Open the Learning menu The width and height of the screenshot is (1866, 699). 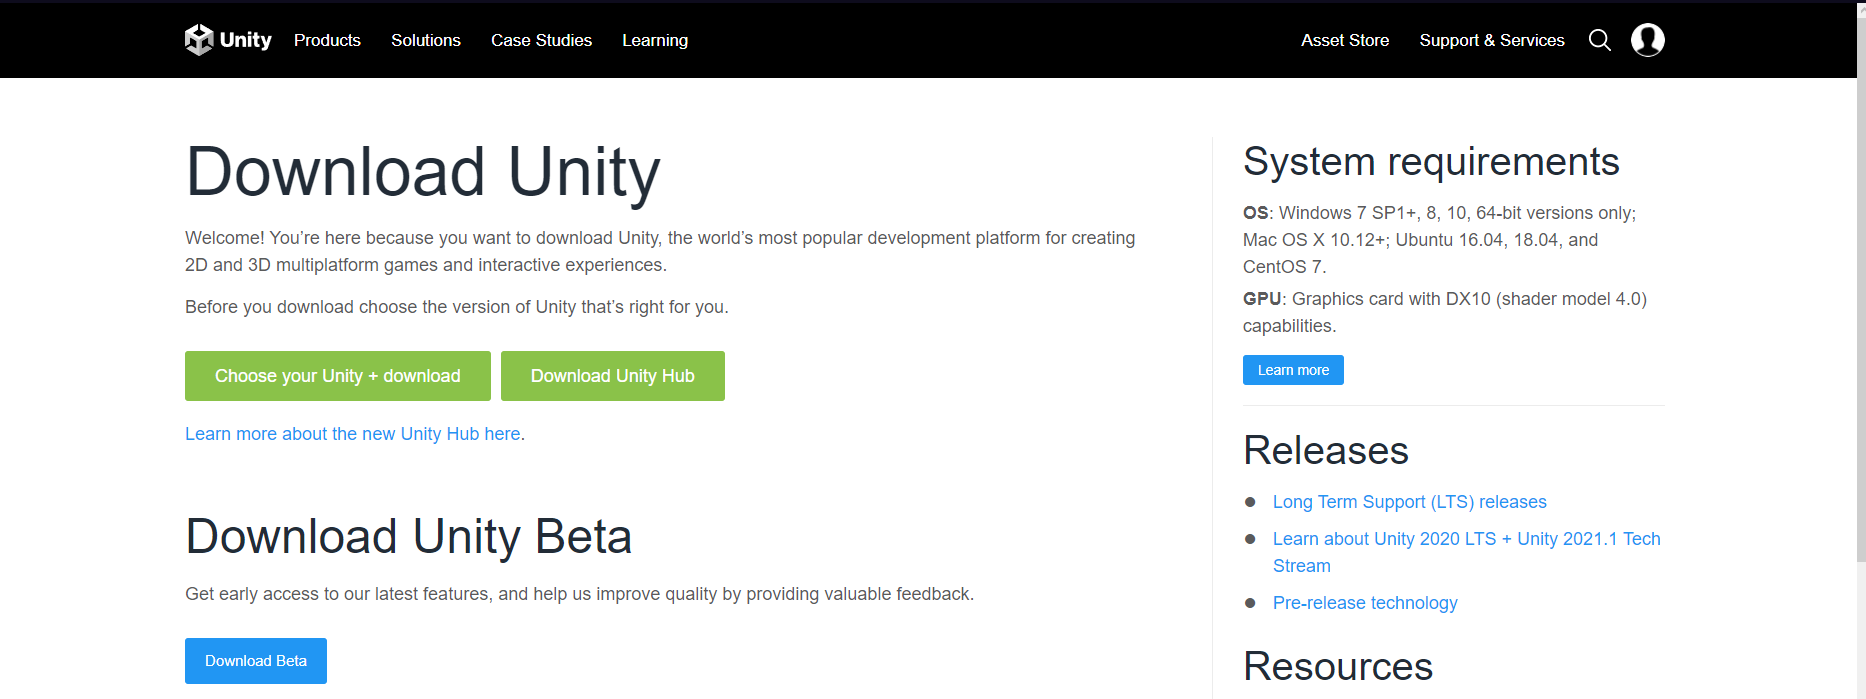[654, 40]
